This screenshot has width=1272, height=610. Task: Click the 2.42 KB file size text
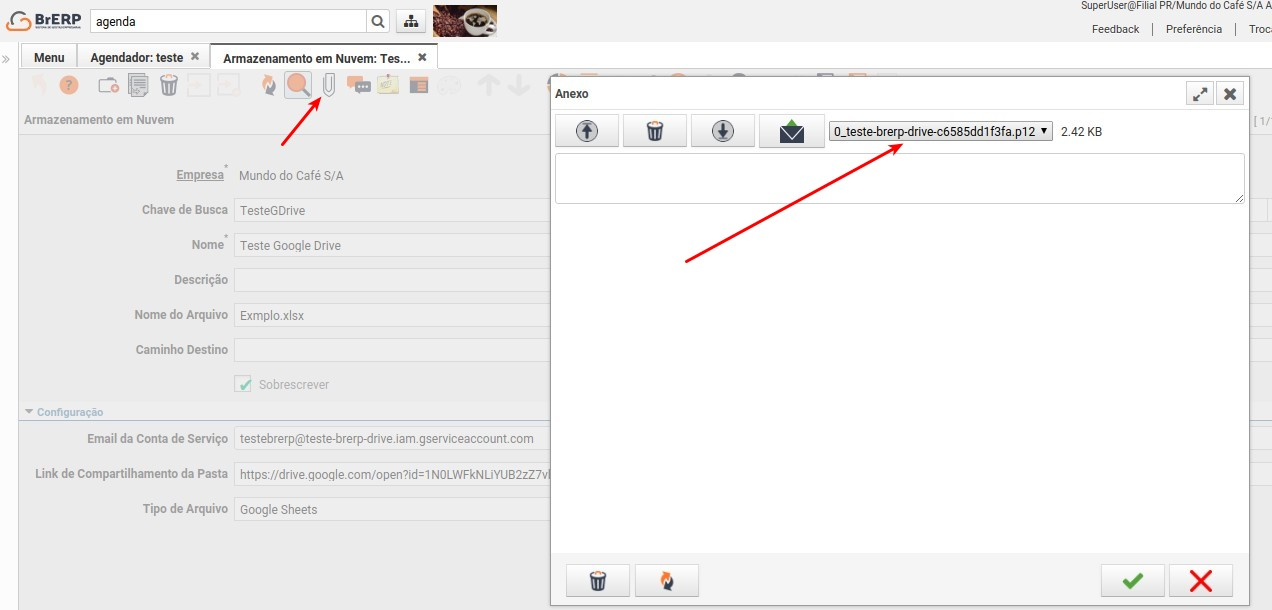pyautogui.click(x=1081, y=132)
